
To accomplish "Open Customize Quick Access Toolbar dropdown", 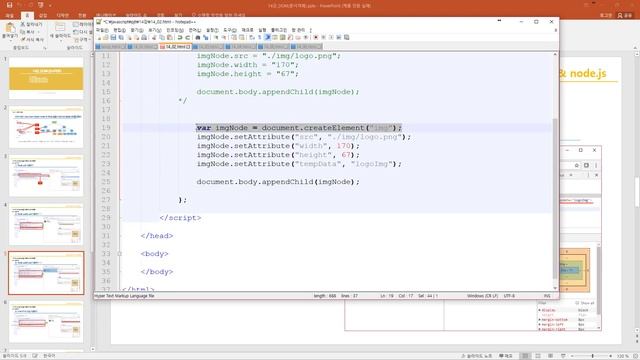I will click(x=50, y=6).
